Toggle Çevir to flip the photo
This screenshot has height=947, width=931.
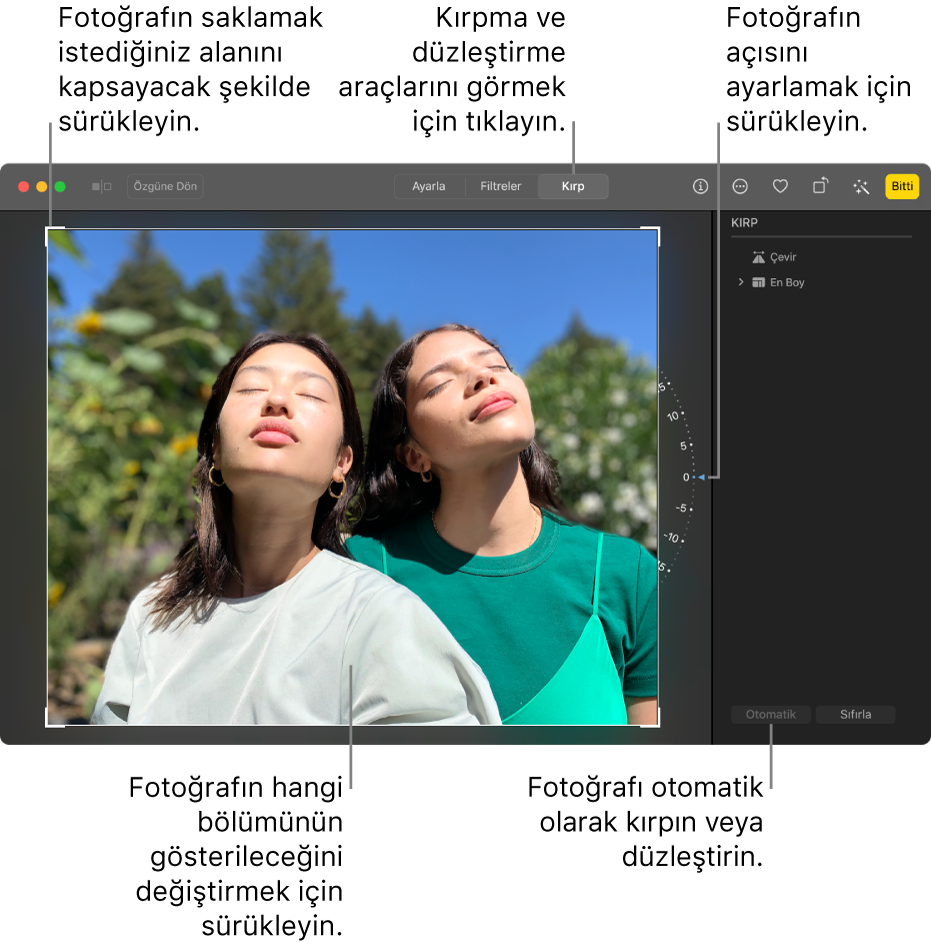tap(779, 256)
